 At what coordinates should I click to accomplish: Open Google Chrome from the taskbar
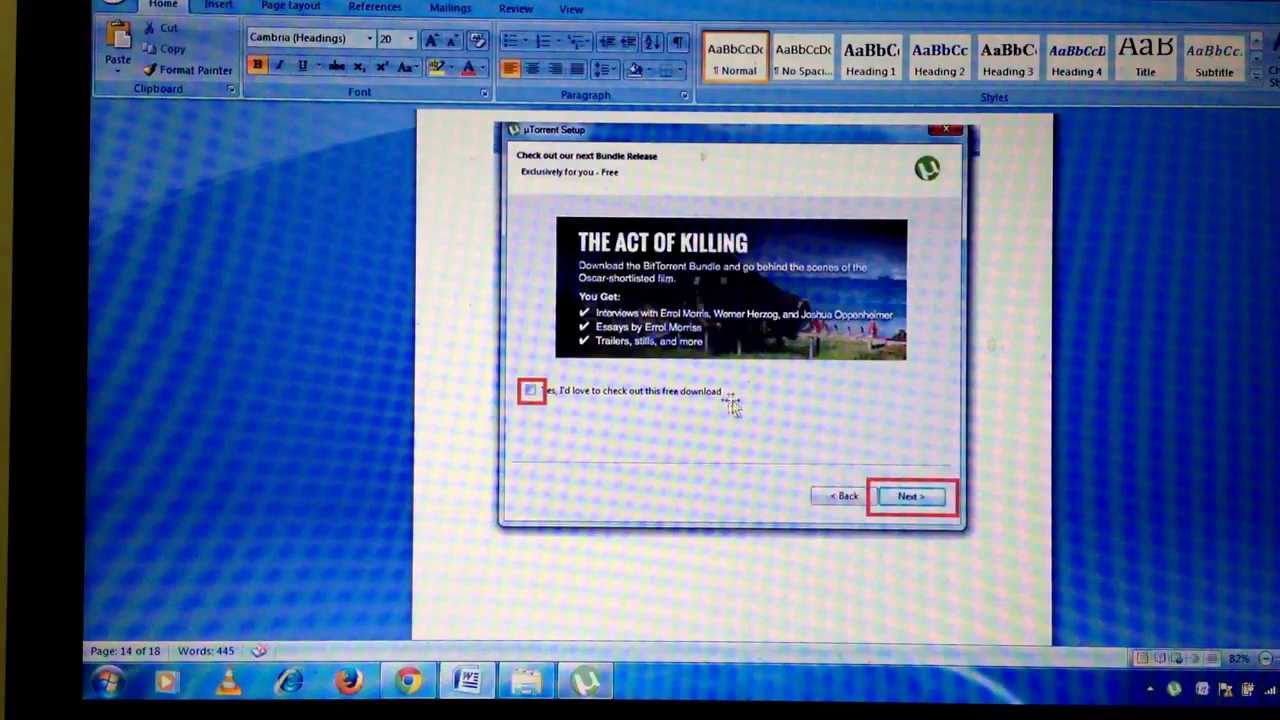[x=408, y=682]
